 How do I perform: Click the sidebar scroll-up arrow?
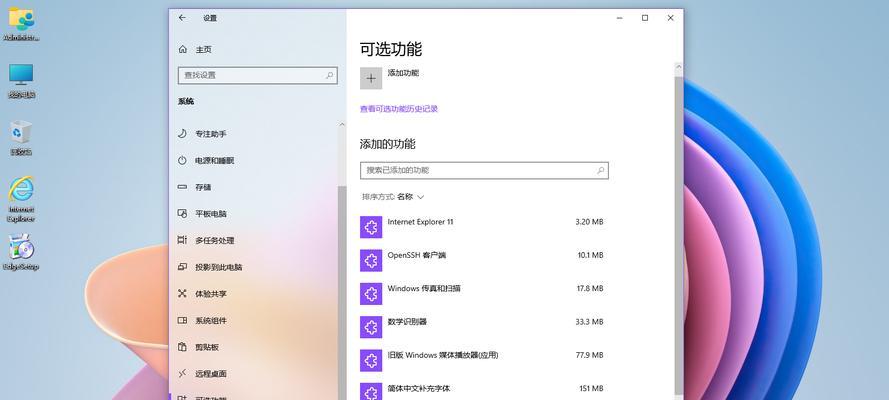342,125
